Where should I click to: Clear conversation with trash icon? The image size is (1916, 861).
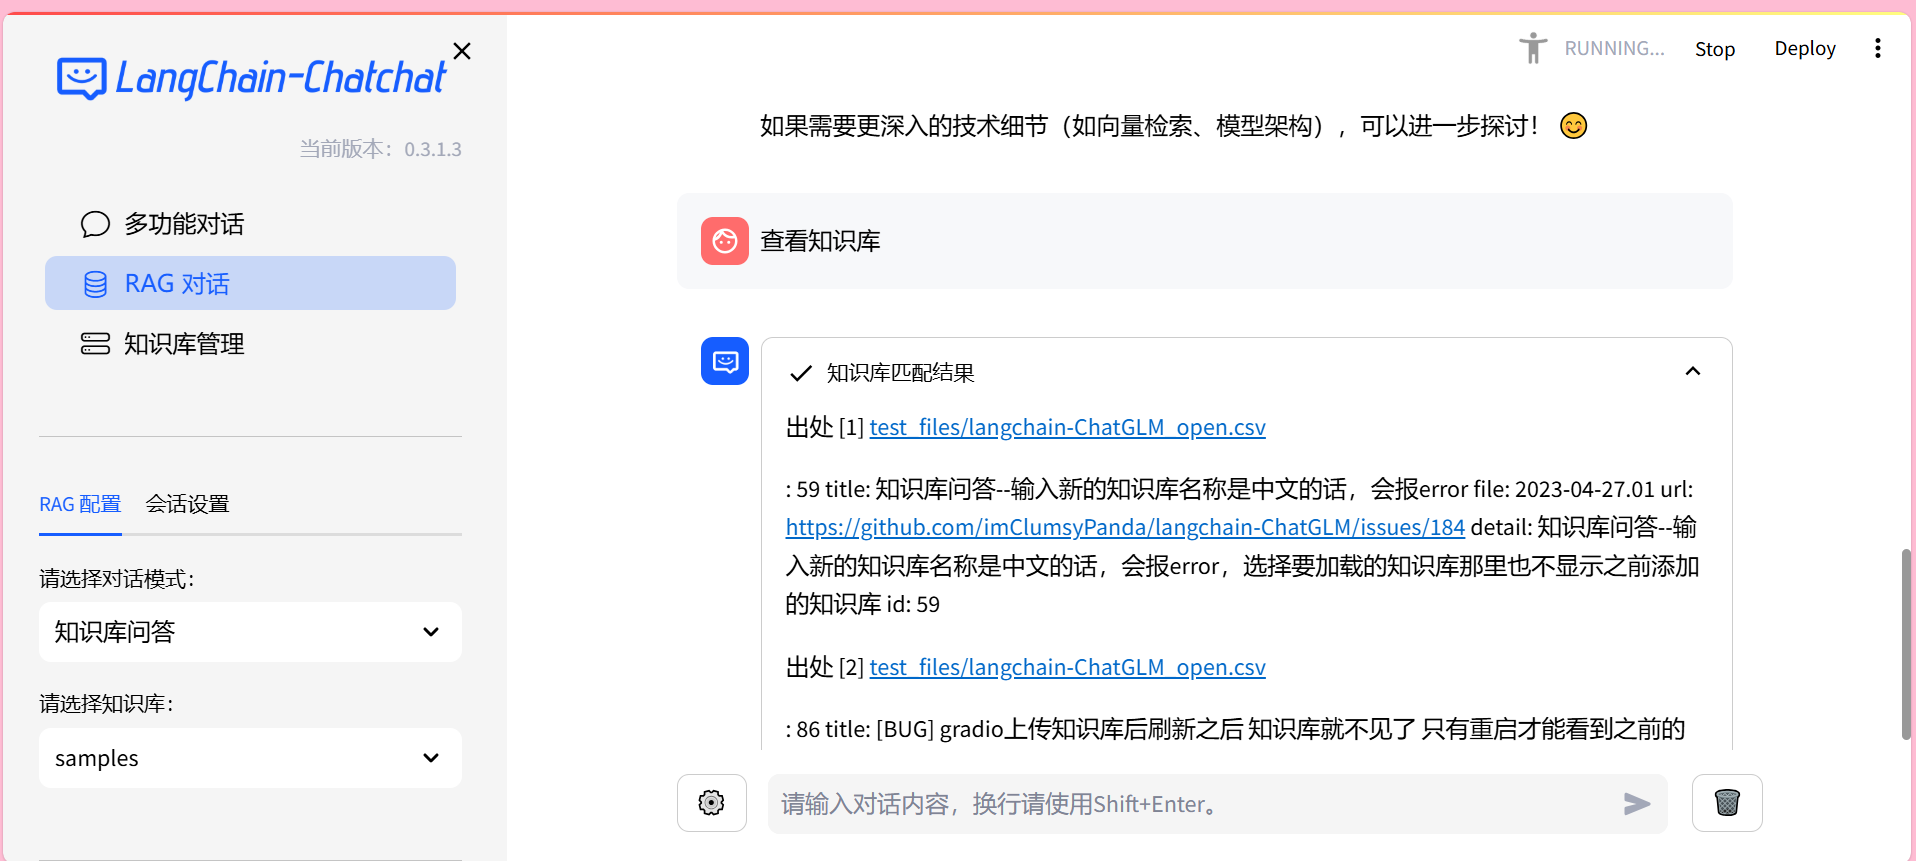click(x=1727, y=803)
